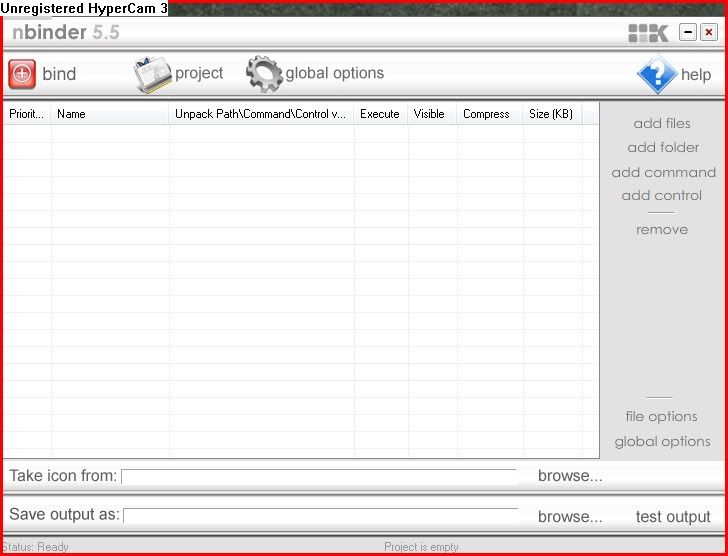Open the project toolbar menu label
Viewport: 728px width, 556px height.
pyautogui.click(x=199, y=73)
